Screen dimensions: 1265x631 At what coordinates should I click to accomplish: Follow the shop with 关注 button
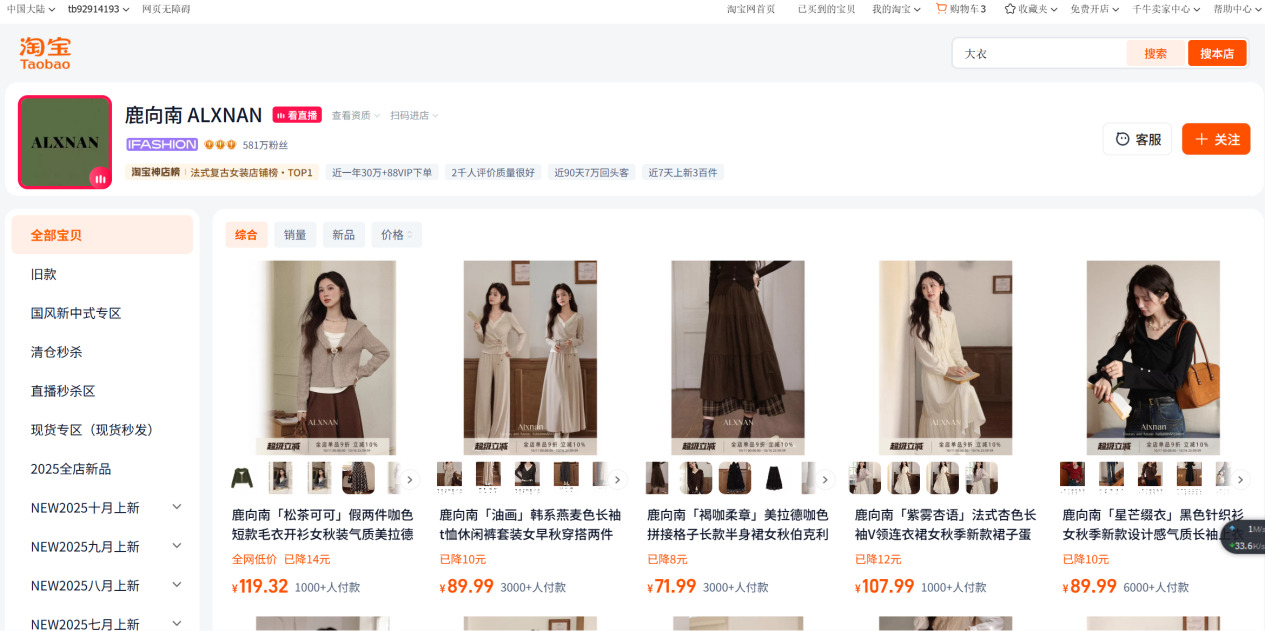coord(1216,139)
